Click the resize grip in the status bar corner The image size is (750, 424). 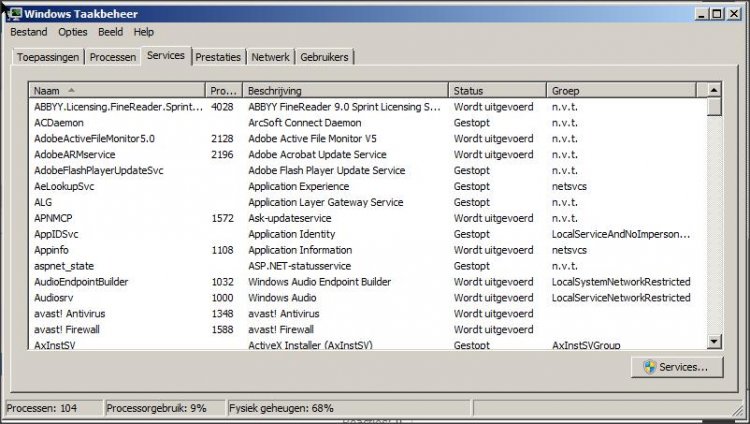point(739,409)
